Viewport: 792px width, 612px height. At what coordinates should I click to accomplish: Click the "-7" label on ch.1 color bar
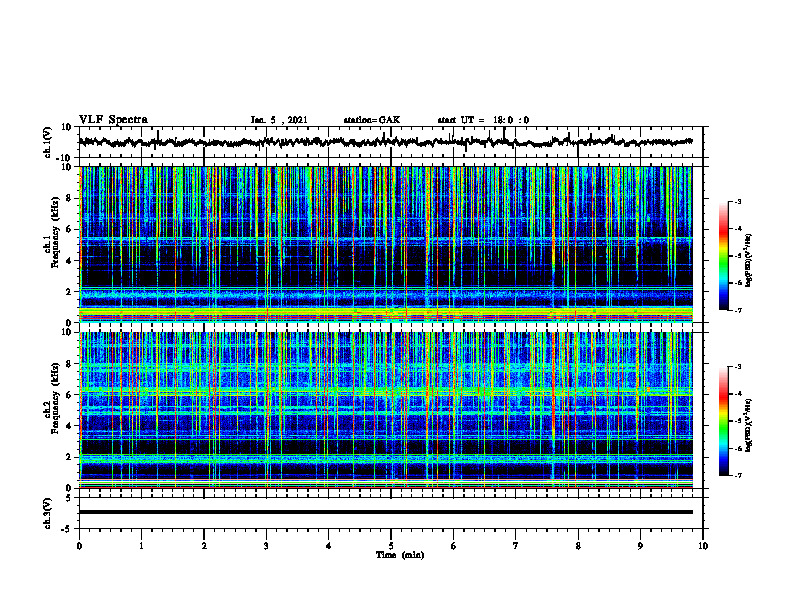pos(737,310)
